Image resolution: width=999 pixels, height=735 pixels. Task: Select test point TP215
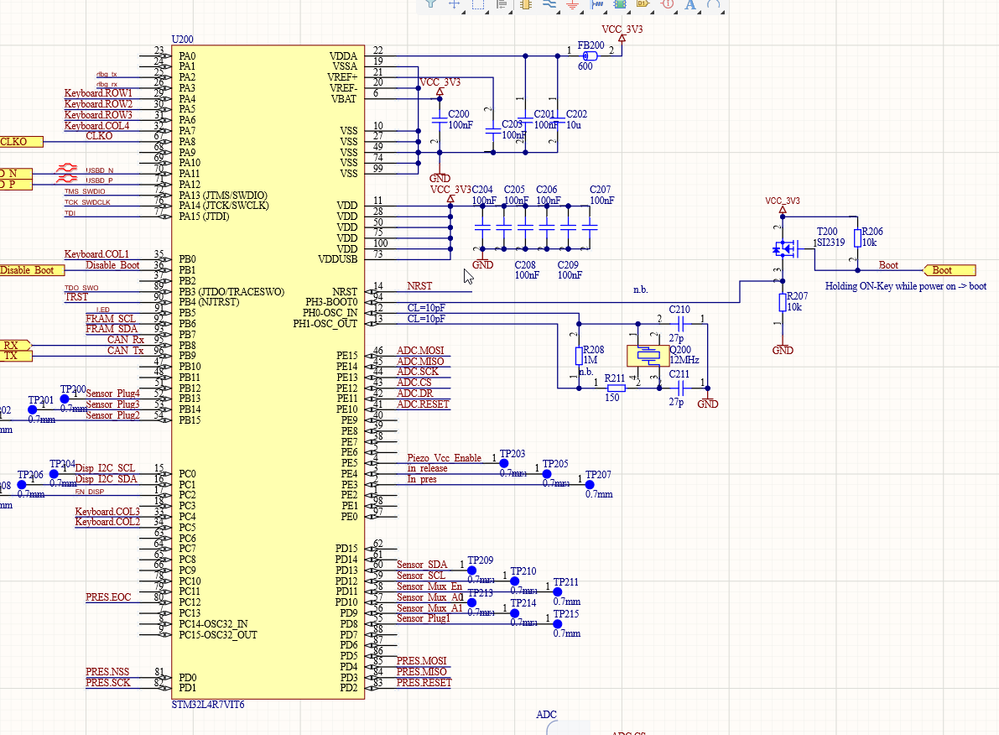click(x=557, y=624)
